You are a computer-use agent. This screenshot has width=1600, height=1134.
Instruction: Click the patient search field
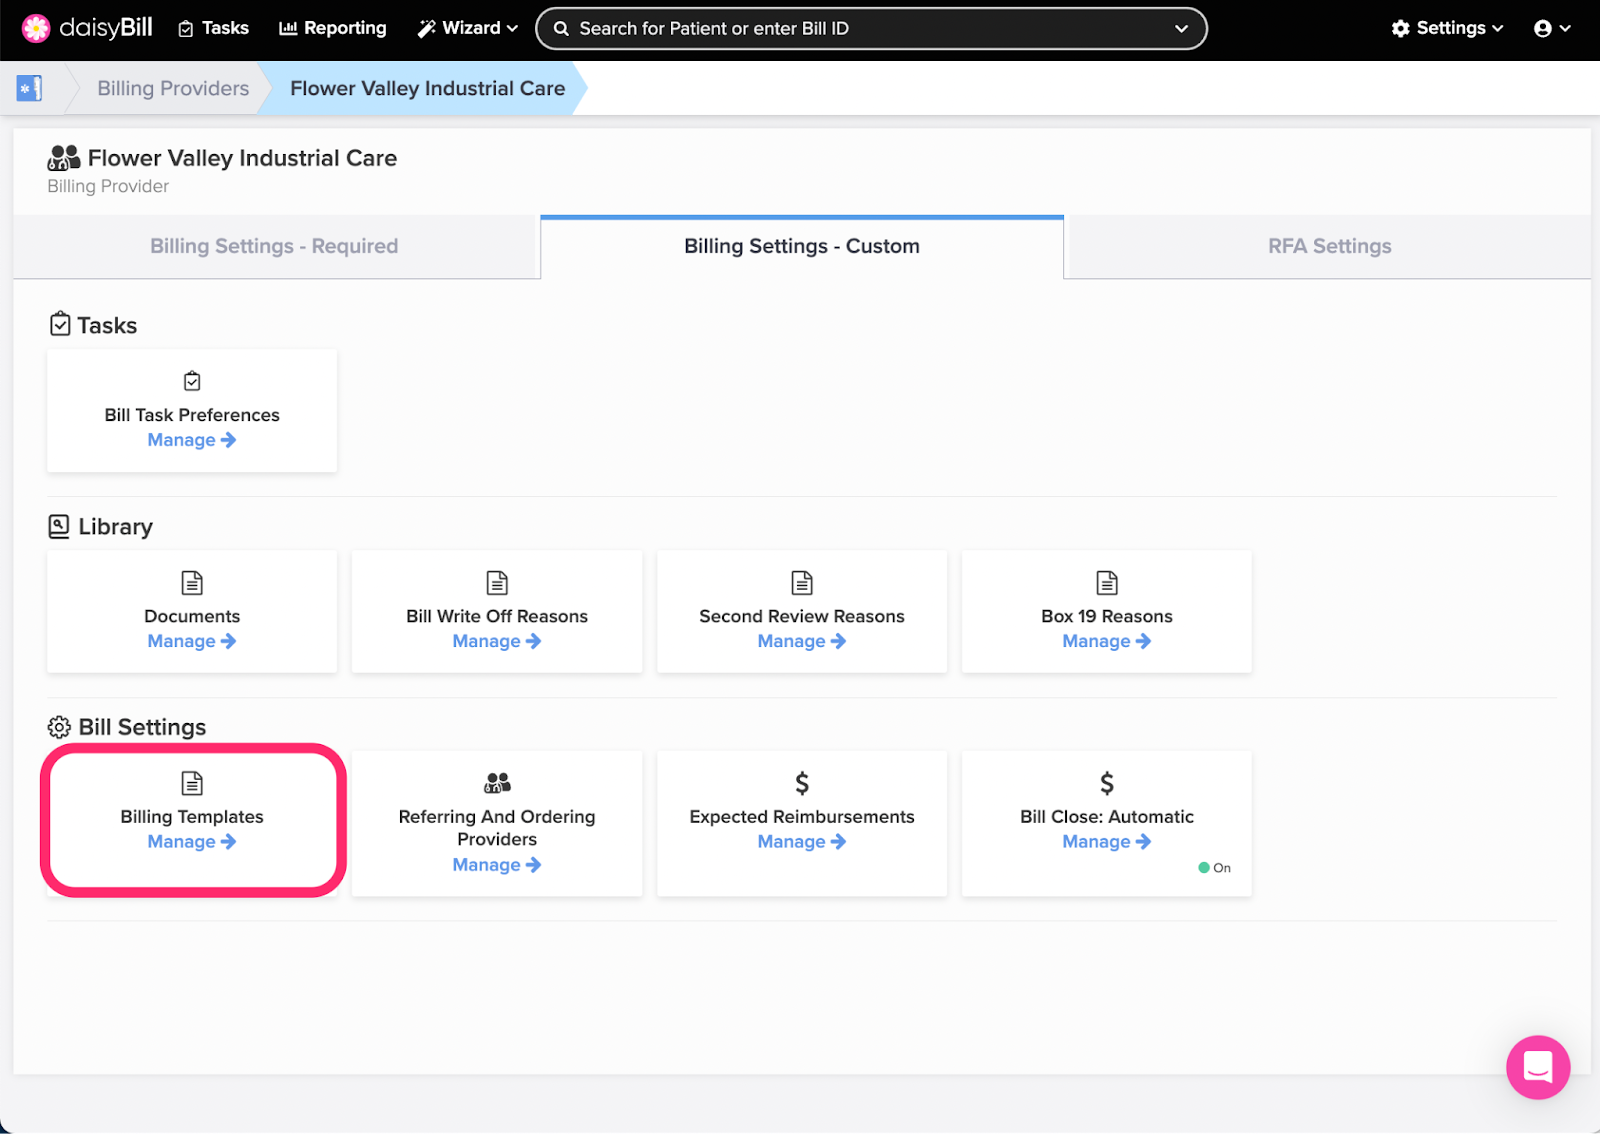pos(871,28)
